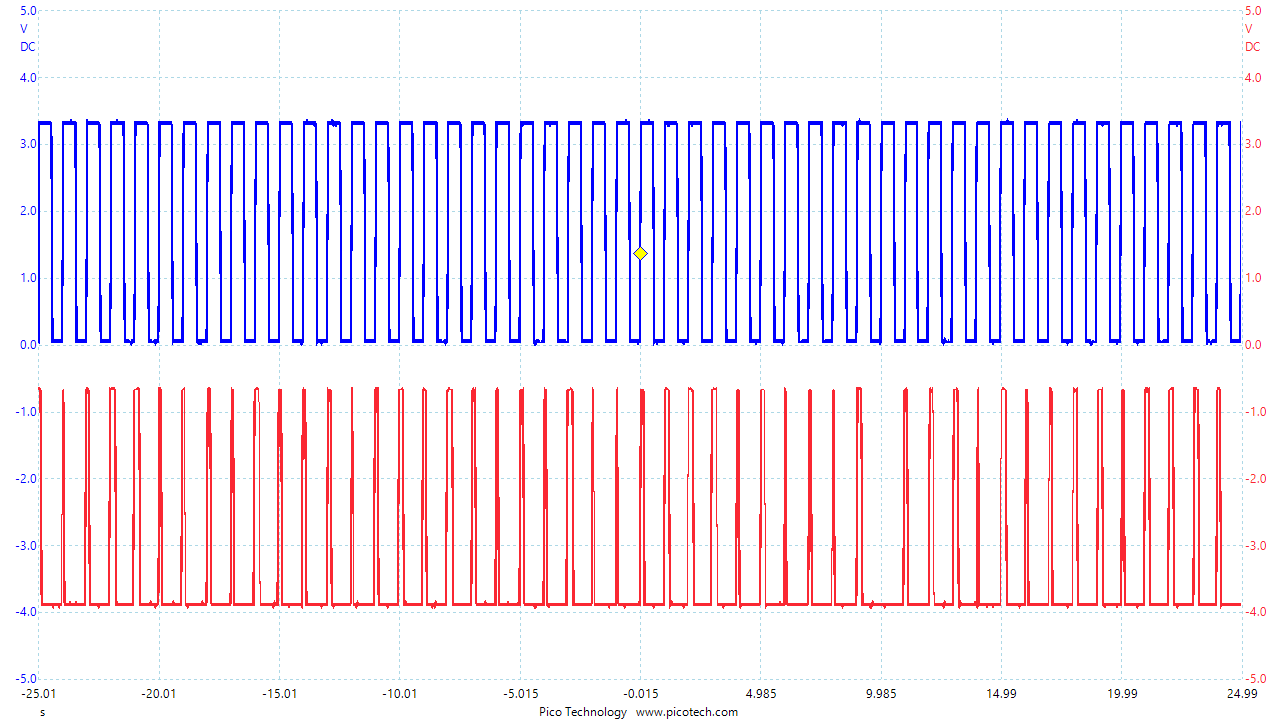Click the red '4.0' value on right axis
Image resolution: width=1280 pixels, height=720 pixels.
(x=1254, y=78)
